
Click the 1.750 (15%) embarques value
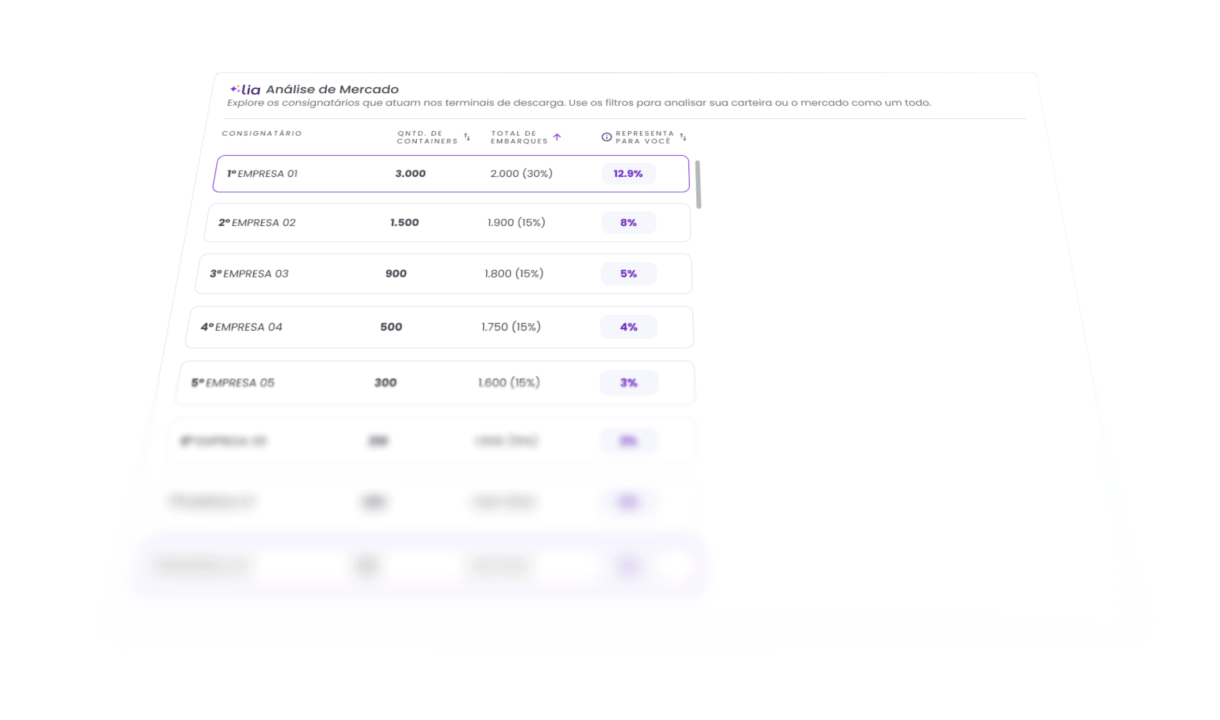[511, 327]
